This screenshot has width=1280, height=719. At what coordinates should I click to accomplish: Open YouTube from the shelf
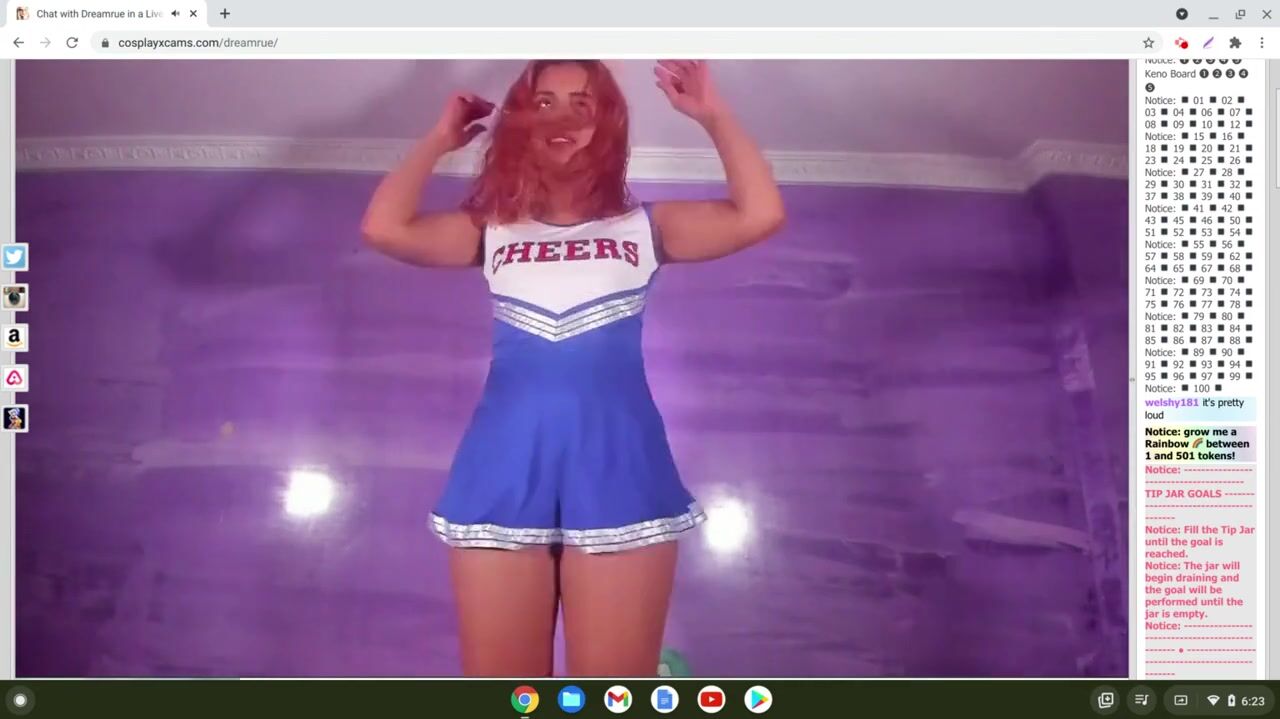(x=711, y=700)
